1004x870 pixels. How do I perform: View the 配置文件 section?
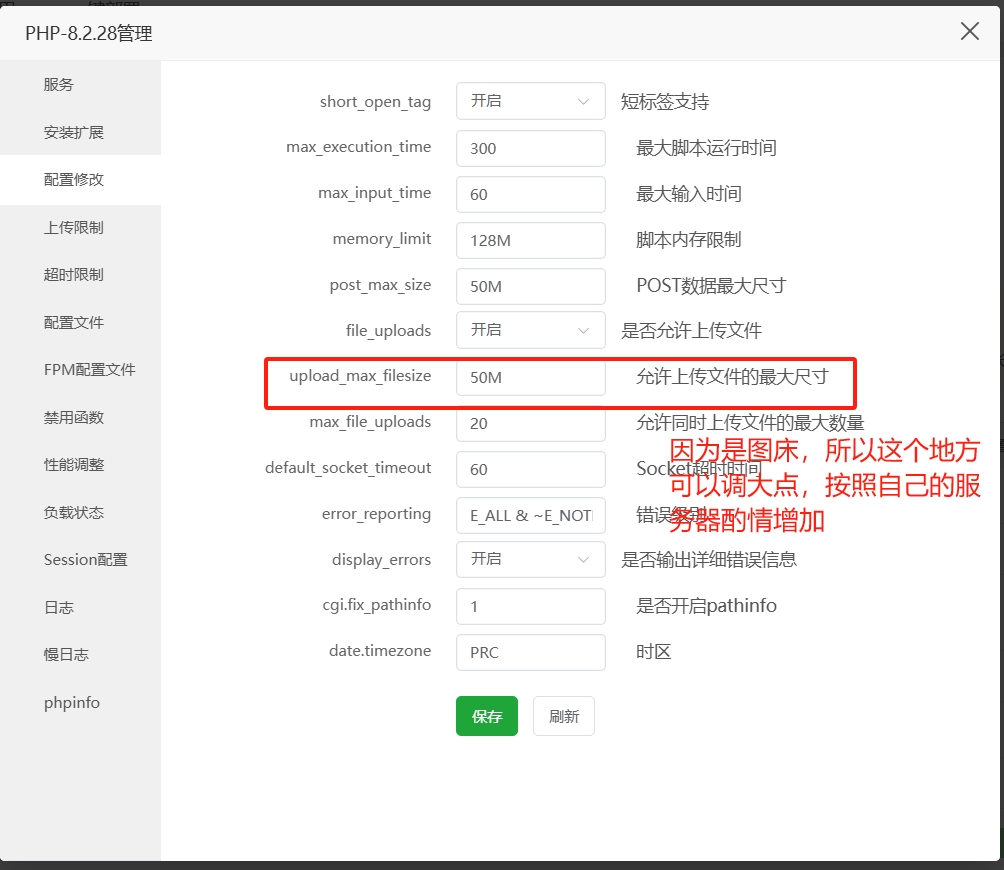pyautogui.click(x=70, y=322)
